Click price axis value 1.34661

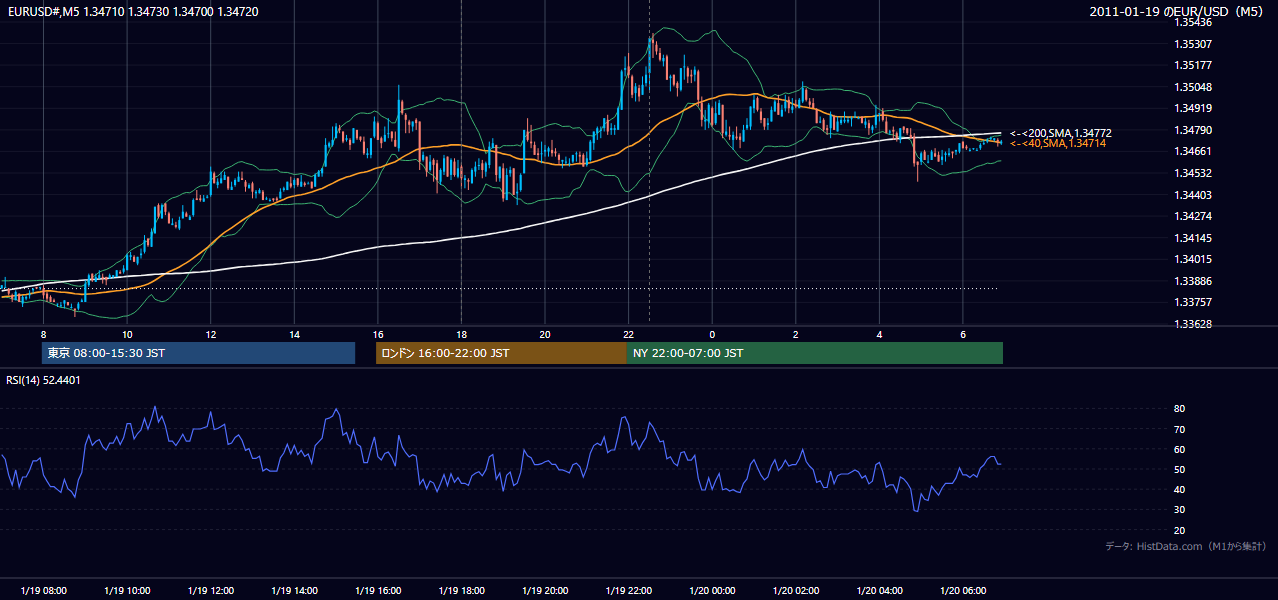(x=1192, y=152)
